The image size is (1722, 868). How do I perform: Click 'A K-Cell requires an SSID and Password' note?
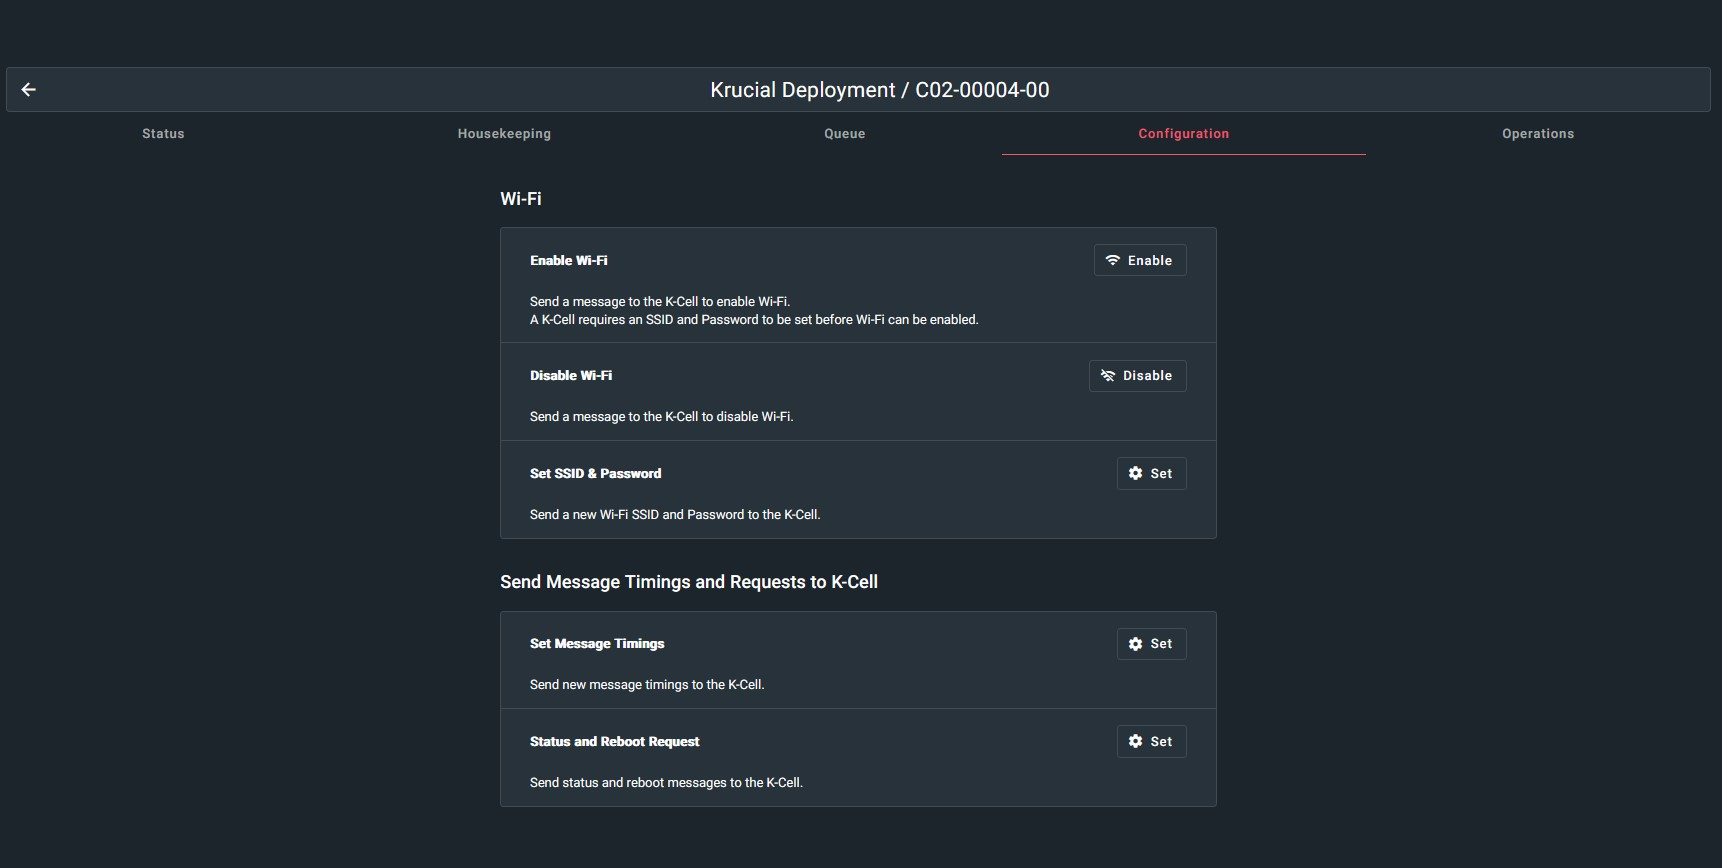tap(754, 320)
